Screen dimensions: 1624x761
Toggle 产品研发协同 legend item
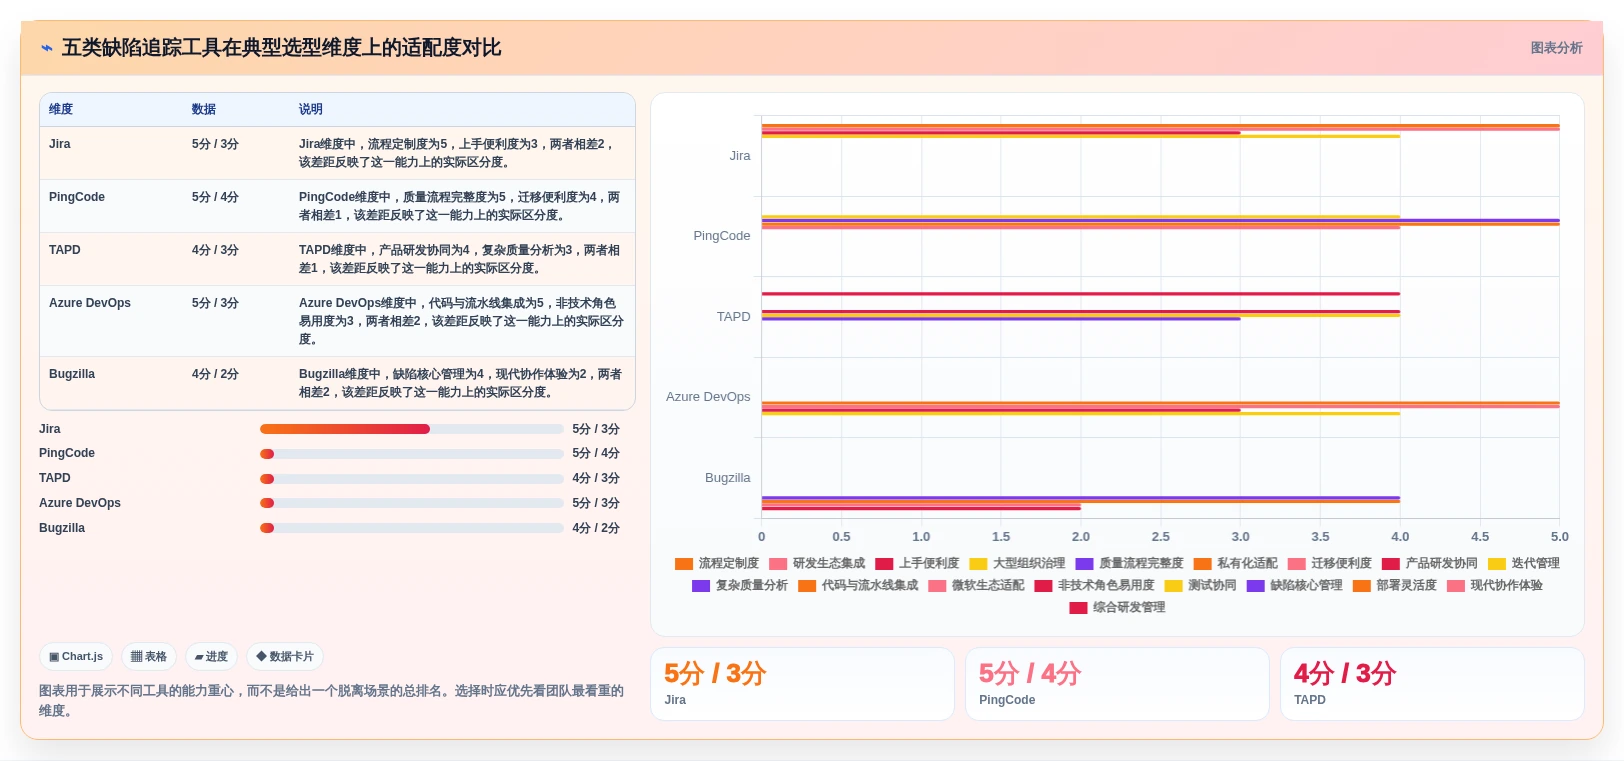point(1429,564)
